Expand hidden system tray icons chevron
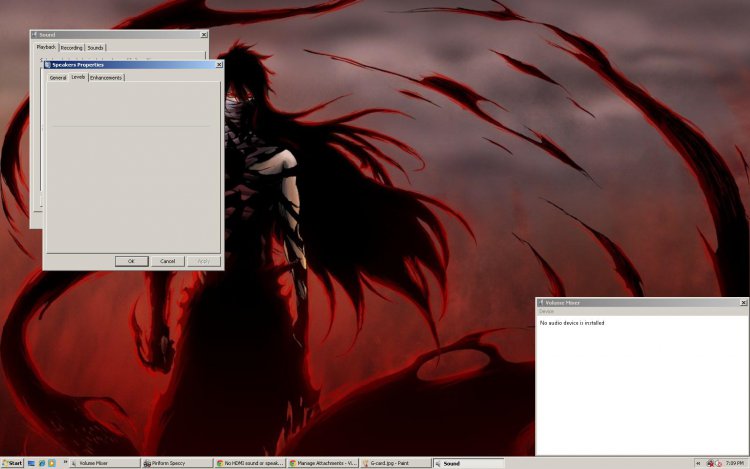Image resolution: width=750 pixels, height=469 pixels. [698, 463]
